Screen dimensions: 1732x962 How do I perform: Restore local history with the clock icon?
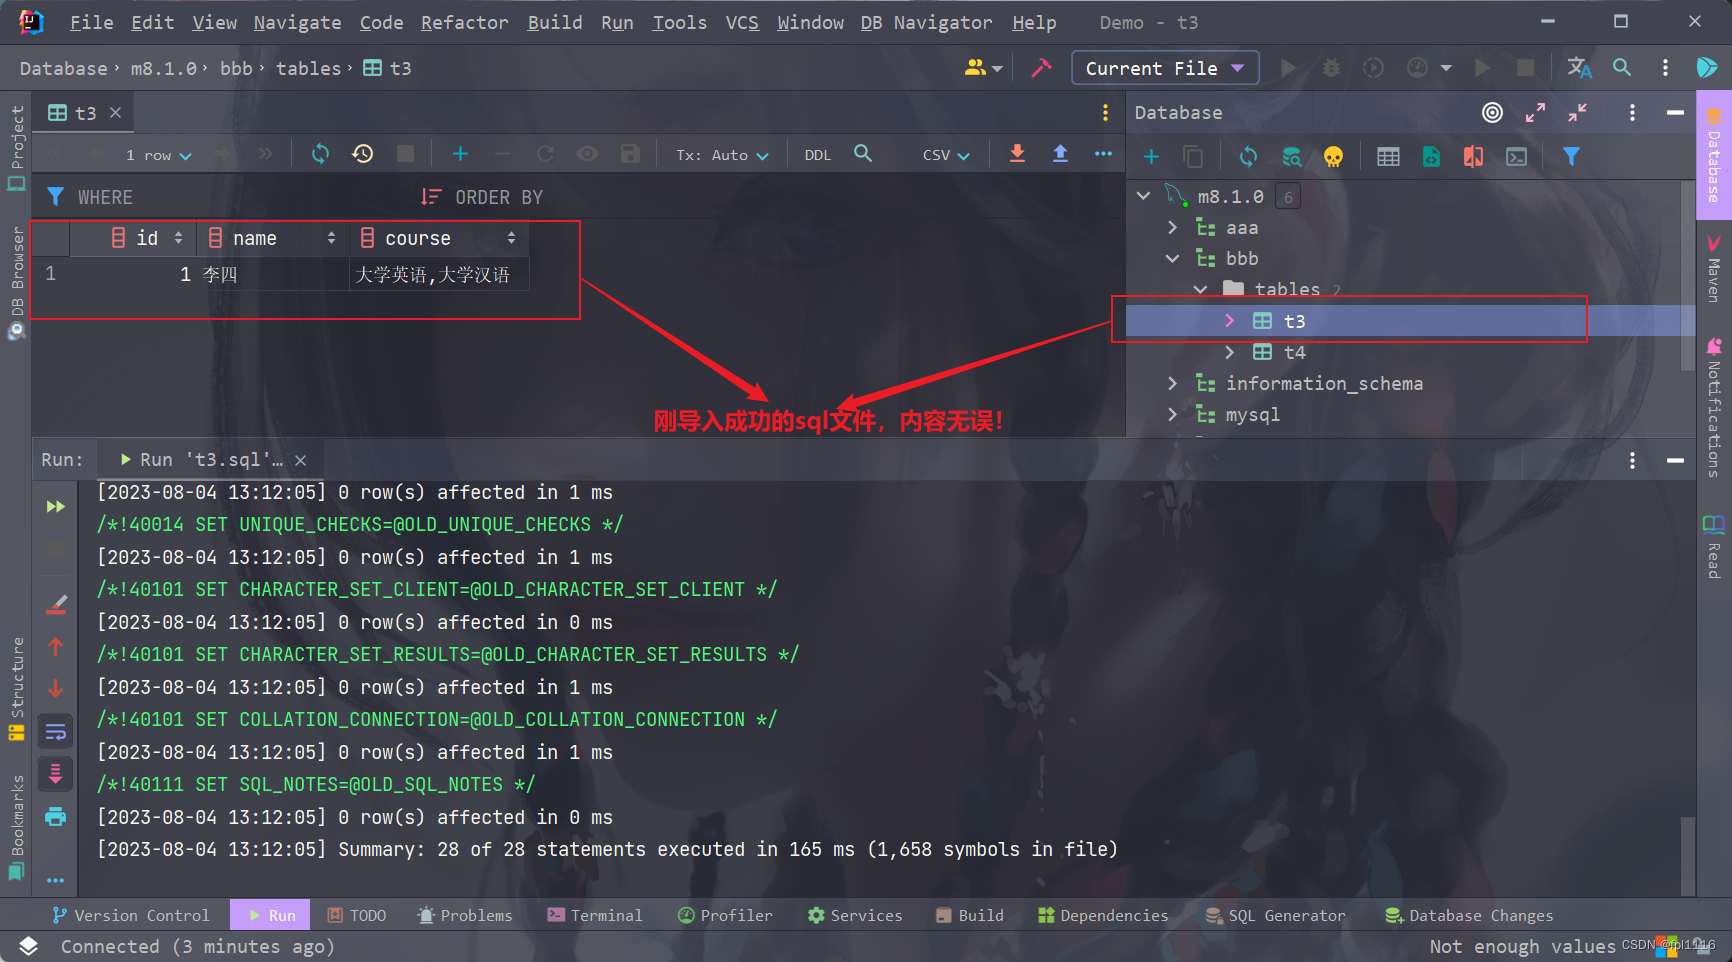coord(362,154)
